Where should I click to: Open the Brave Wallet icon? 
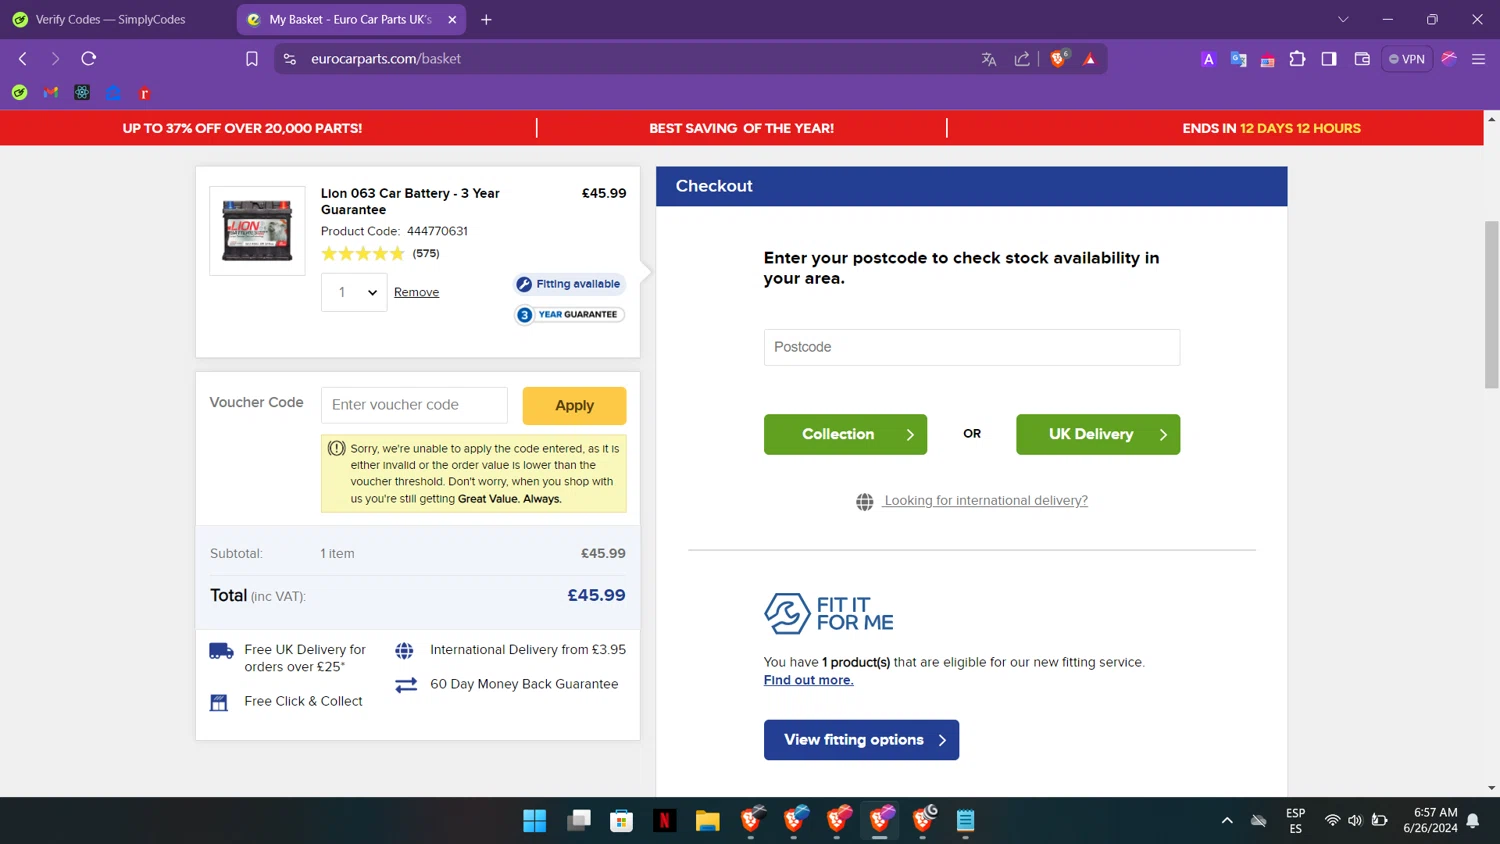1362,59
